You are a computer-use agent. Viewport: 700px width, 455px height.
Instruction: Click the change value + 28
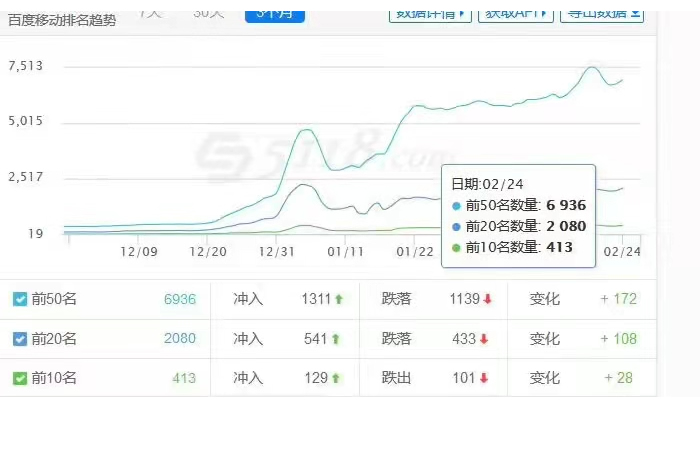pos(618,378)
